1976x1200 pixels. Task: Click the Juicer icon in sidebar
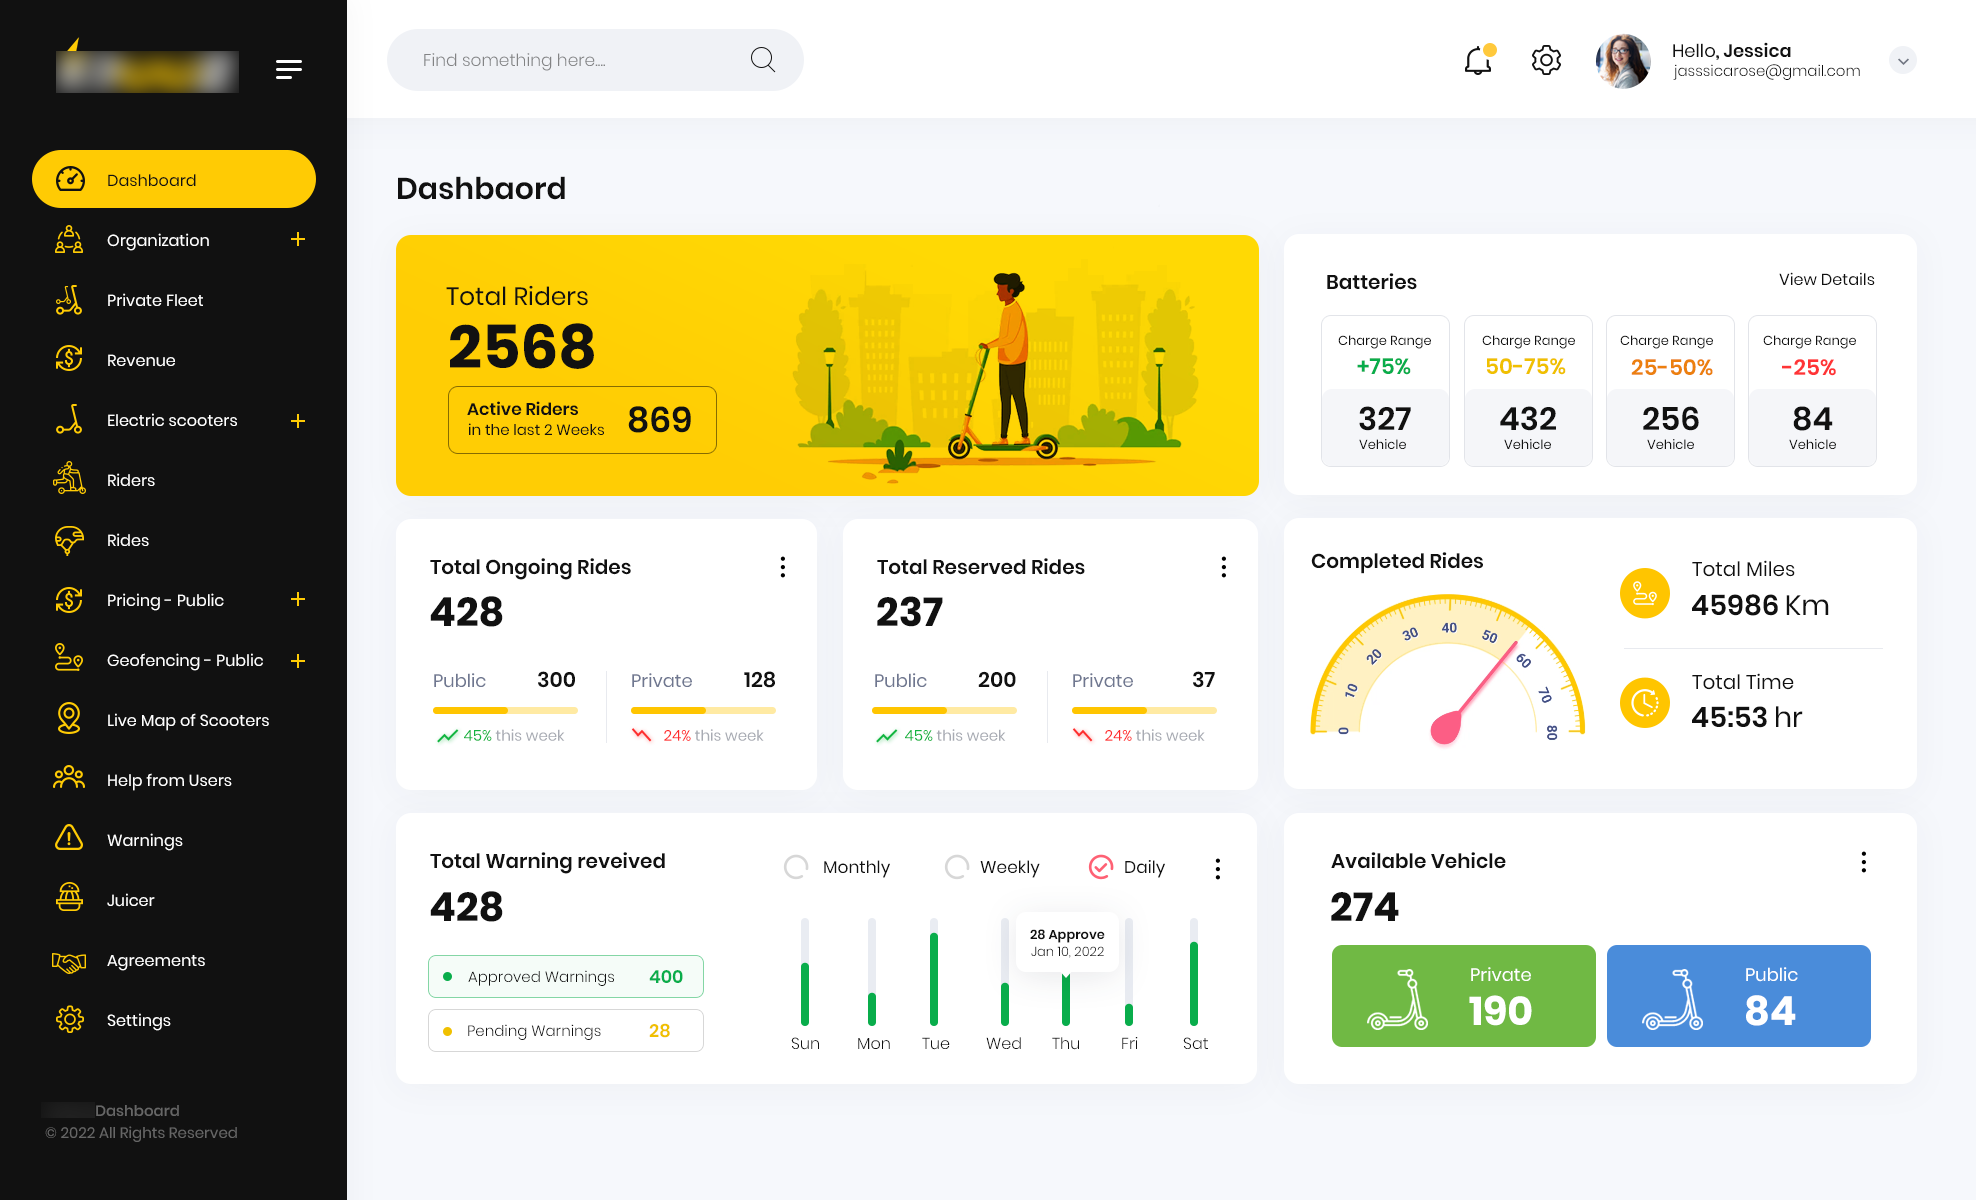69,899
